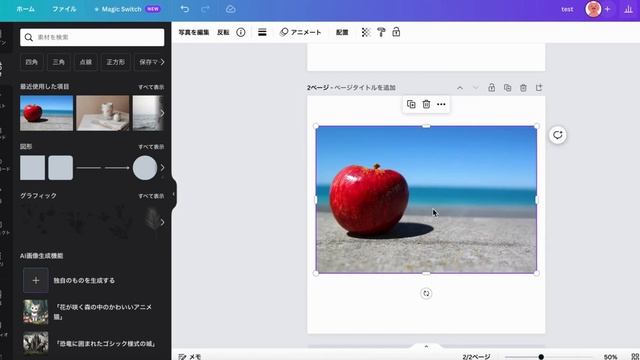Select the 点線 category chip

point(85,62)
